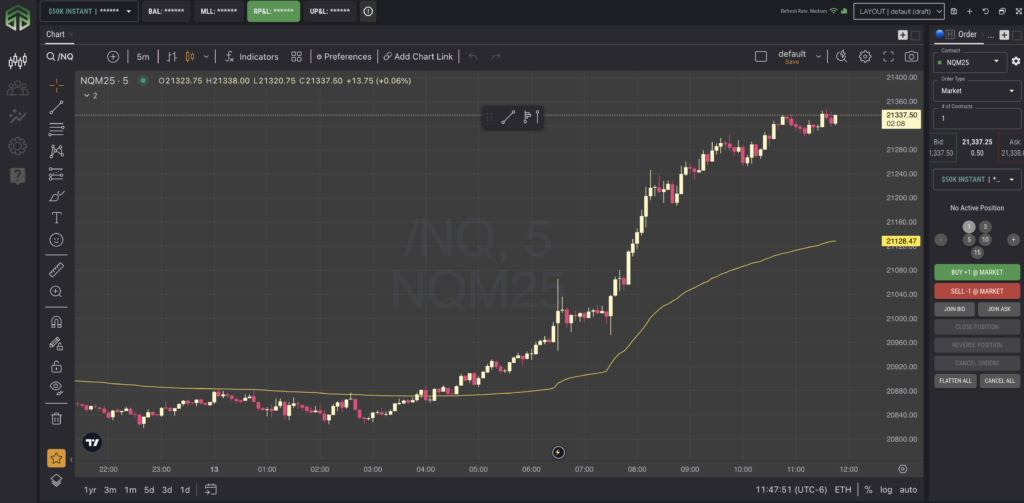Open the quick search lightning magnifier icon

[x=842, y=57]
